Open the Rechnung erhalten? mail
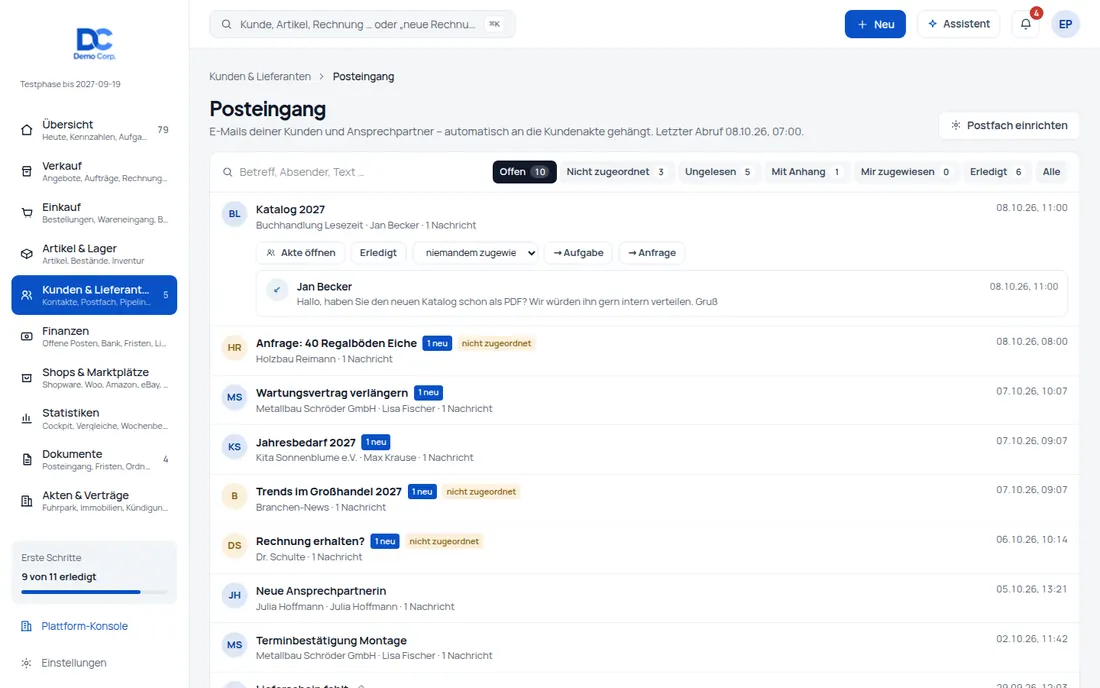Screen dimensions: 1100x688 [644, 548]
